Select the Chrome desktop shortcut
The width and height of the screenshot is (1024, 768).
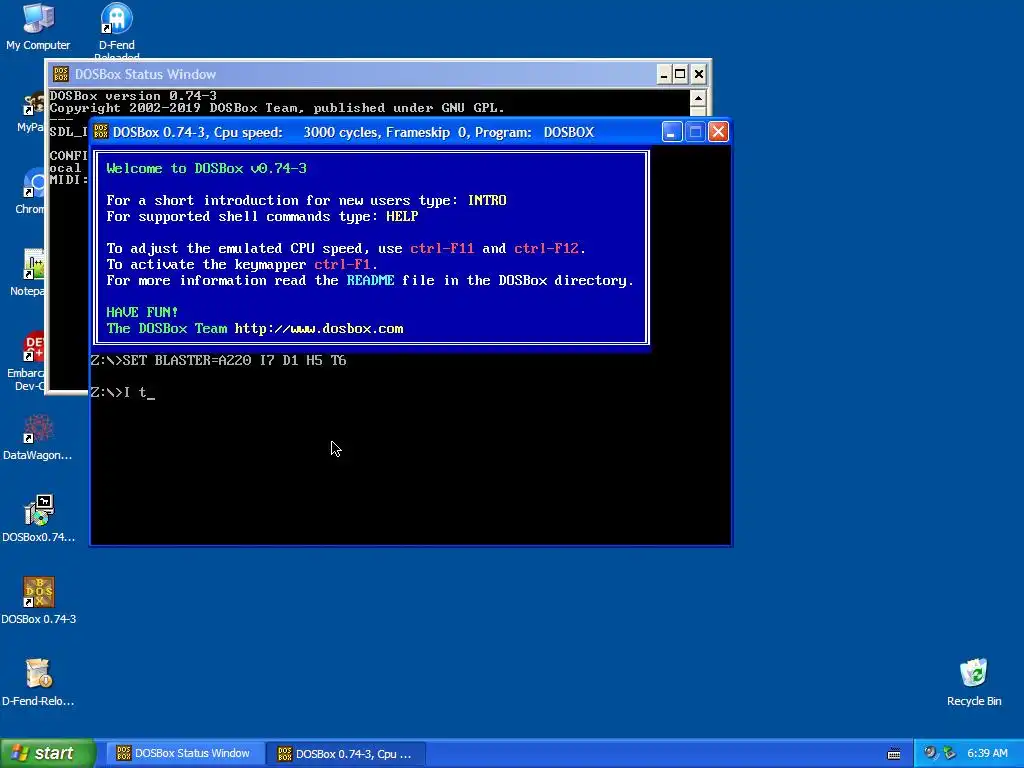(x=31, y=191)
